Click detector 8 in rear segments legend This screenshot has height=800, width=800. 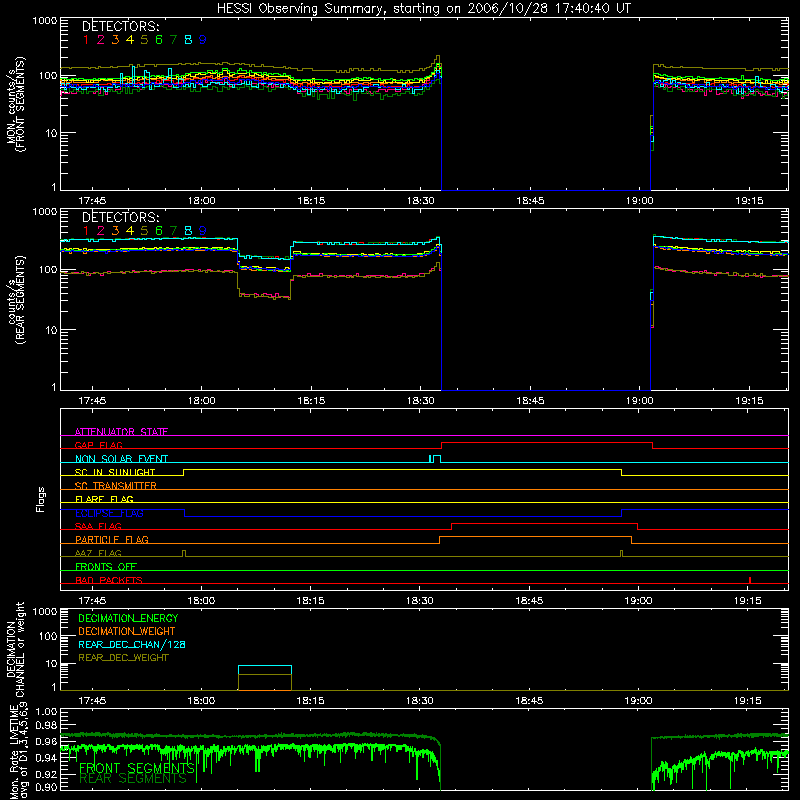pos(188,231)
